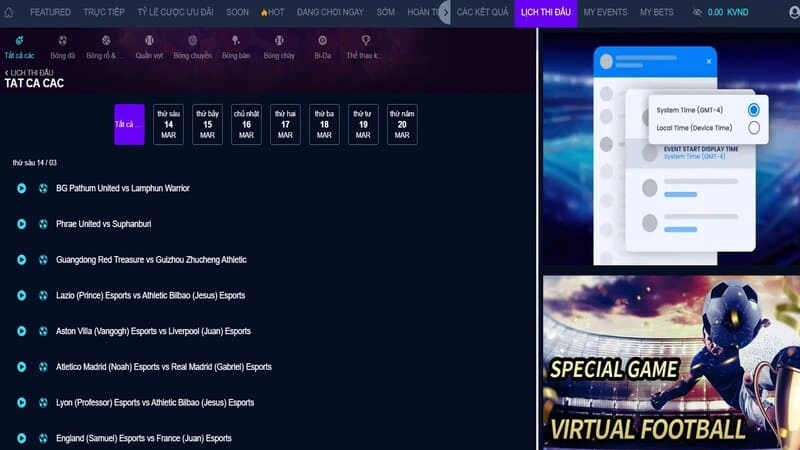Select the Thể thao khác trophy icon
Screen dimensions: 800x450
[x=366, y=40]
